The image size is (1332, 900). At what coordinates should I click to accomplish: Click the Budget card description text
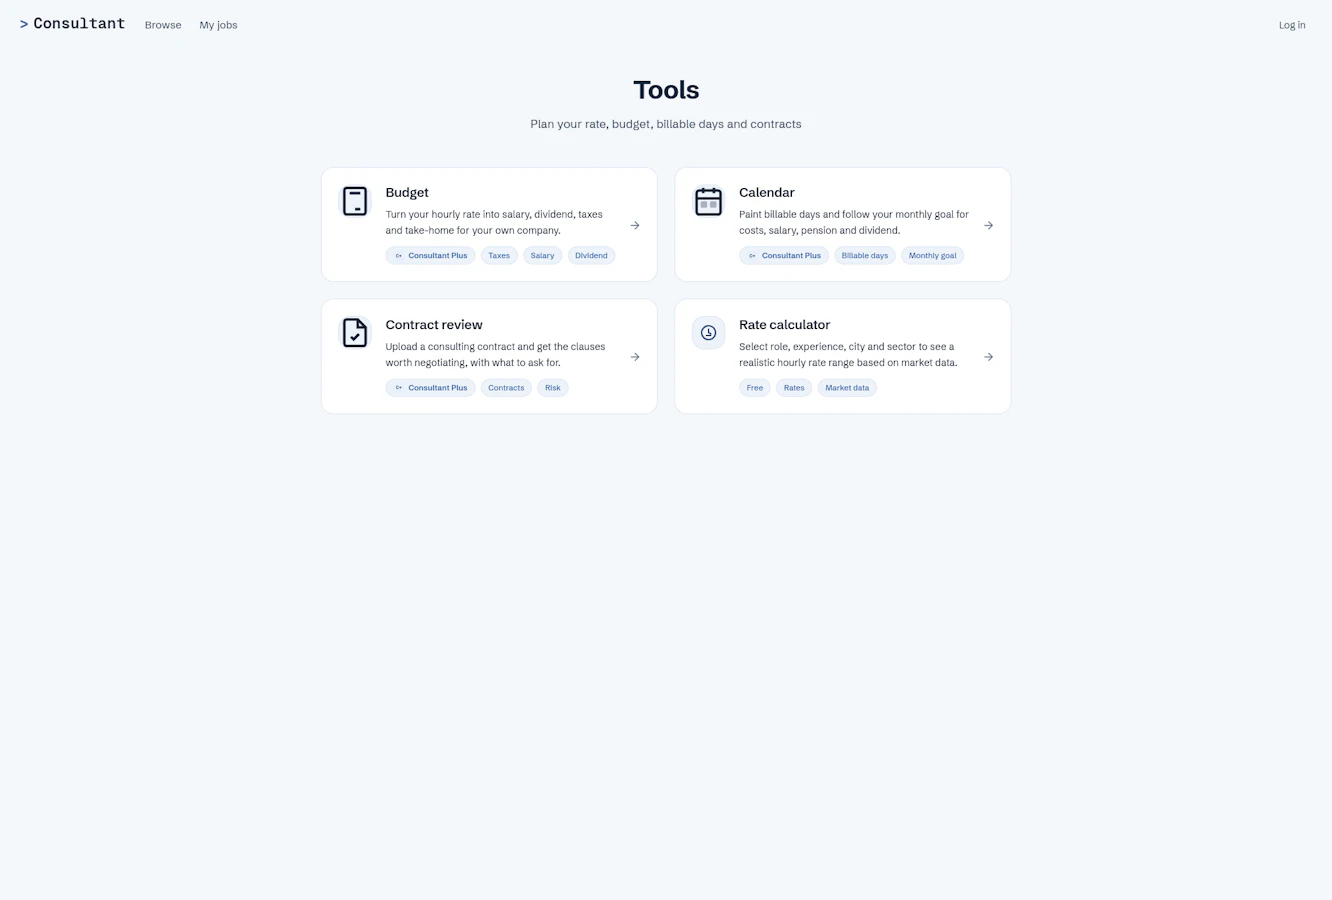tap(494, 222)
